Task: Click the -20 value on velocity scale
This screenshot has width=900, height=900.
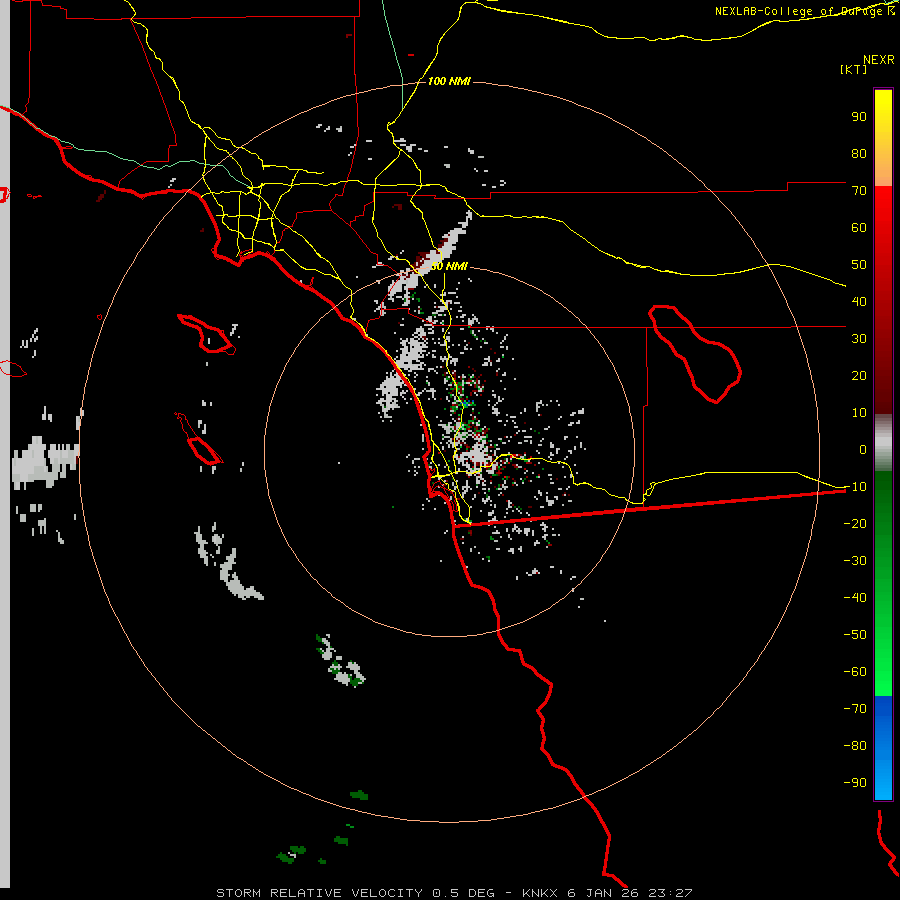Action: [855, 523]
